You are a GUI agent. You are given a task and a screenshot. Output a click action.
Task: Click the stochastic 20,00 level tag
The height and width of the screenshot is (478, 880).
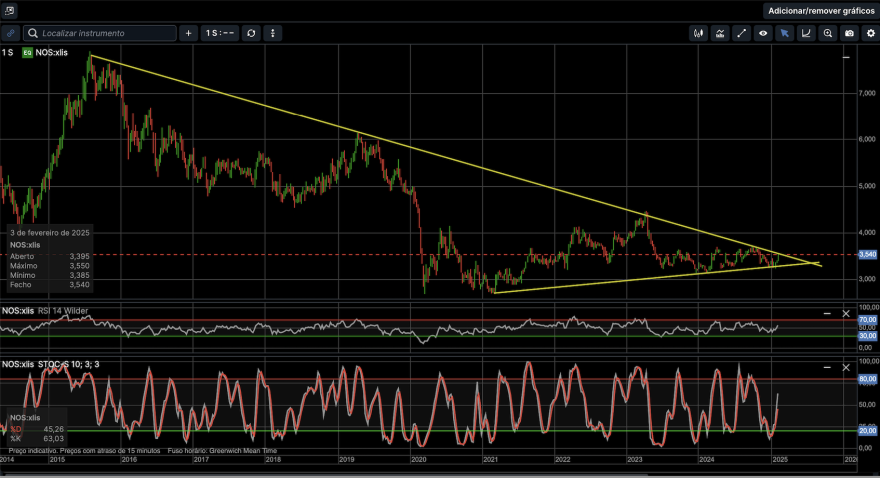pyautogui.click(x=868, y=430)
